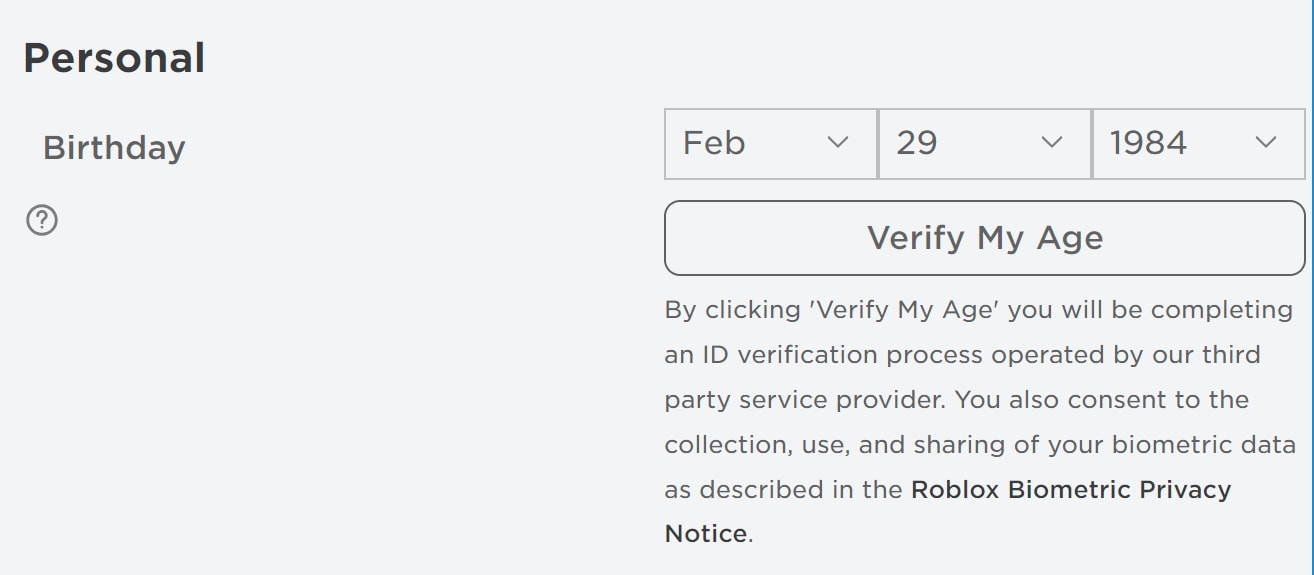Select the 1984 year value
This screenshot has height=575, width=1314.
(x=1148, y=143)
